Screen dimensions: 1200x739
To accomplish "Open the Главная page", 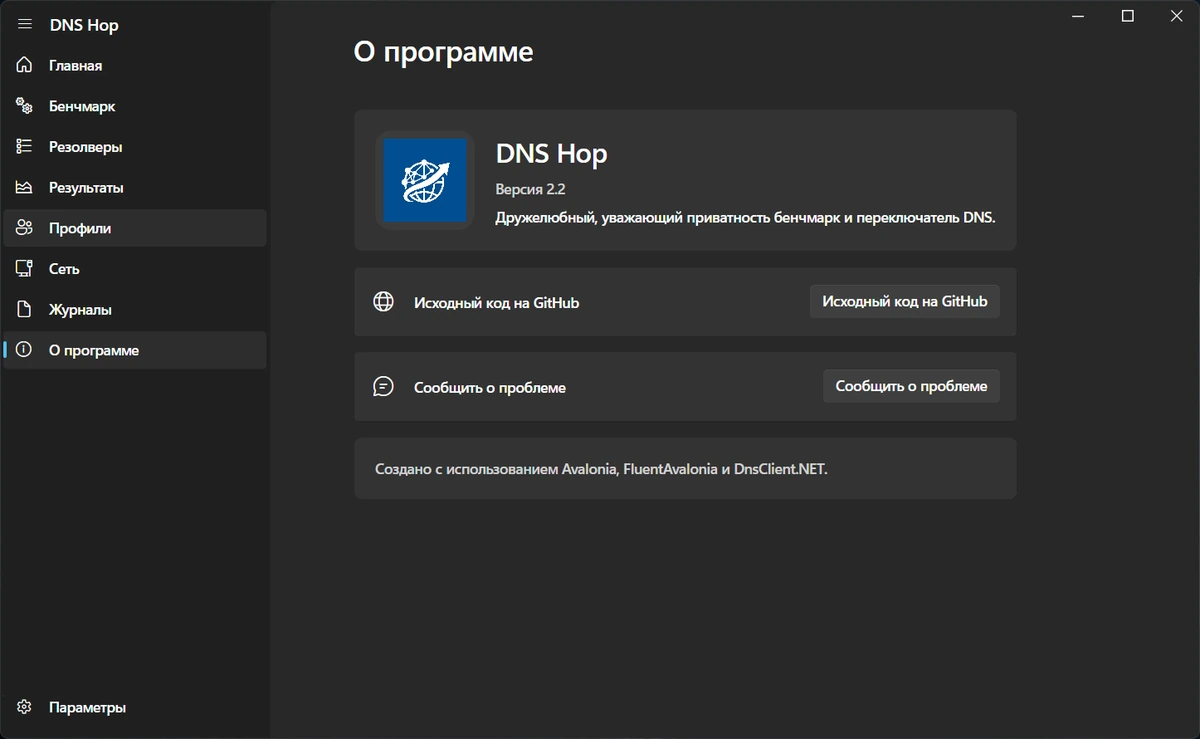I will (135, 66).
